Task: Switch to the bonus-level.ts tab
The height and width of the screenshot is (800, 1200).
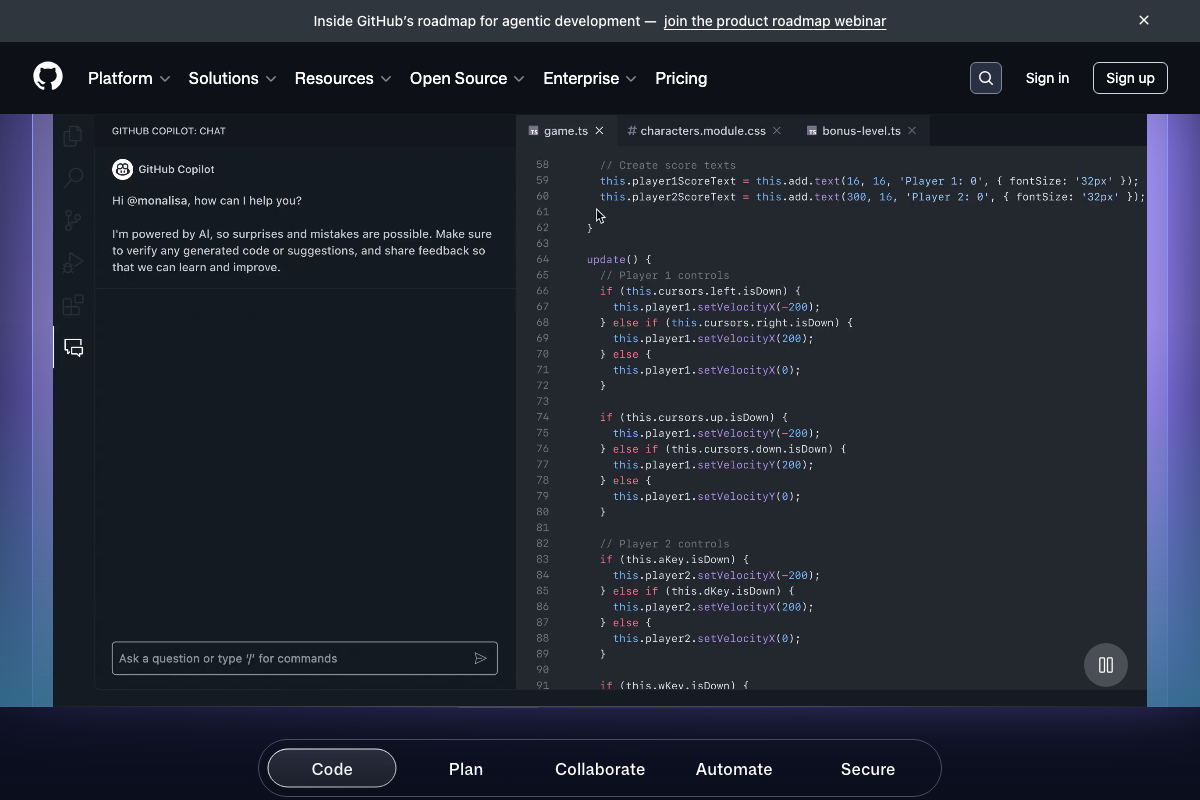Action: pyautogui.click(x=861, y=131)
